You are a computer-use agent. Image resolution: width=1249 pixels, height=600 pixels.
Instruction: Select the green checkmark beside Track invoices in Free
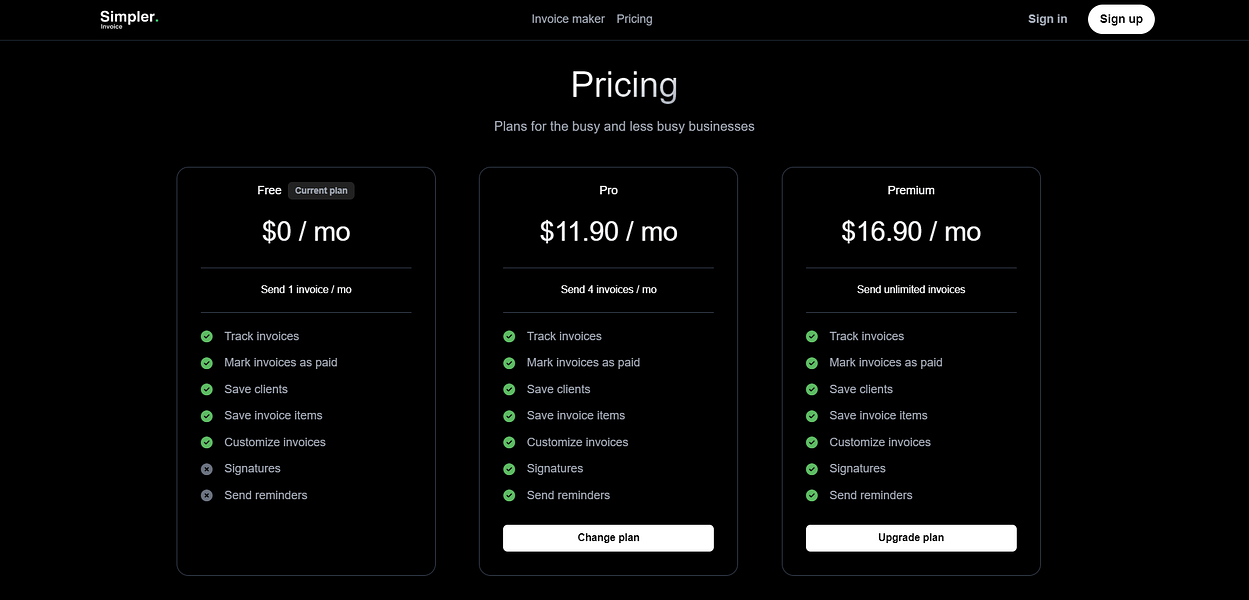tap(206, 336)
